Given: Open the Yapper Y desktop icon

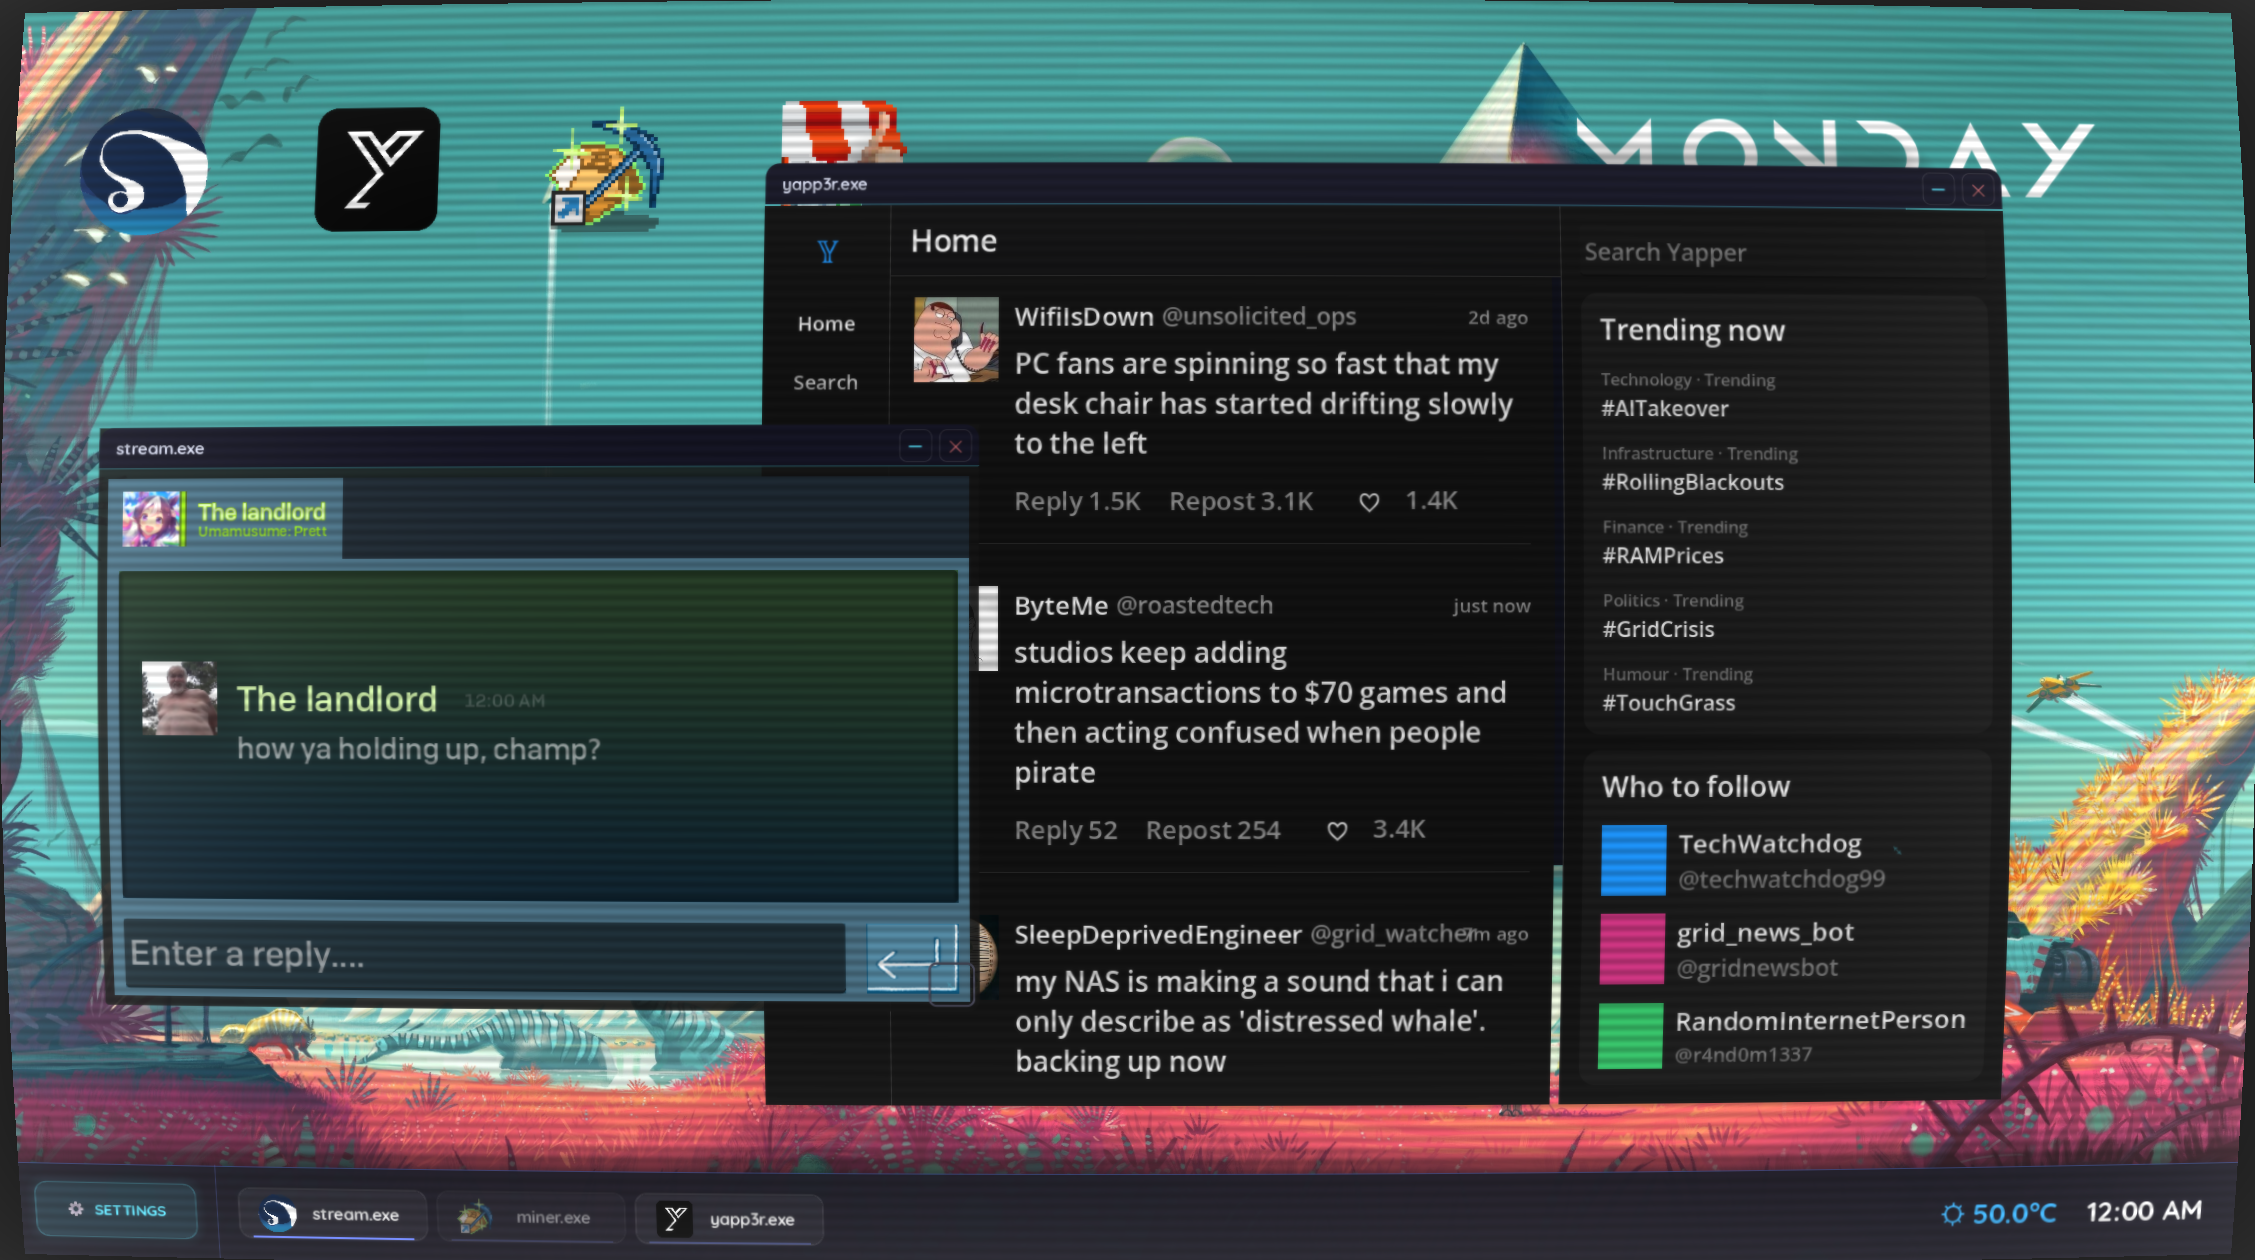Looking at the screenshot, I should pos(377,170).
